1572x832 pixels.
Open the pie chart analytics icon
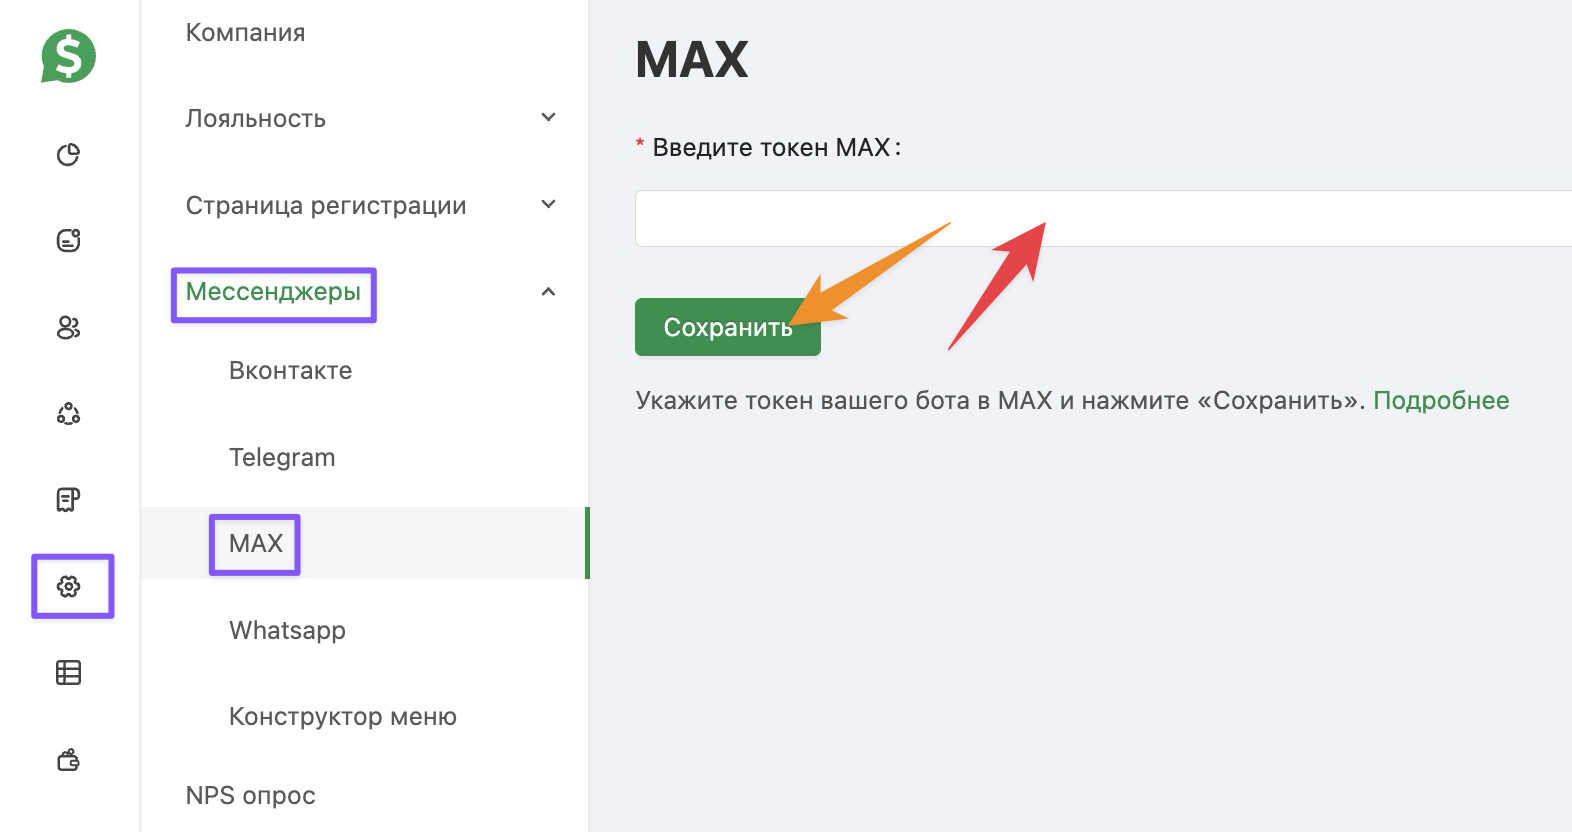(x=68, y=154)
